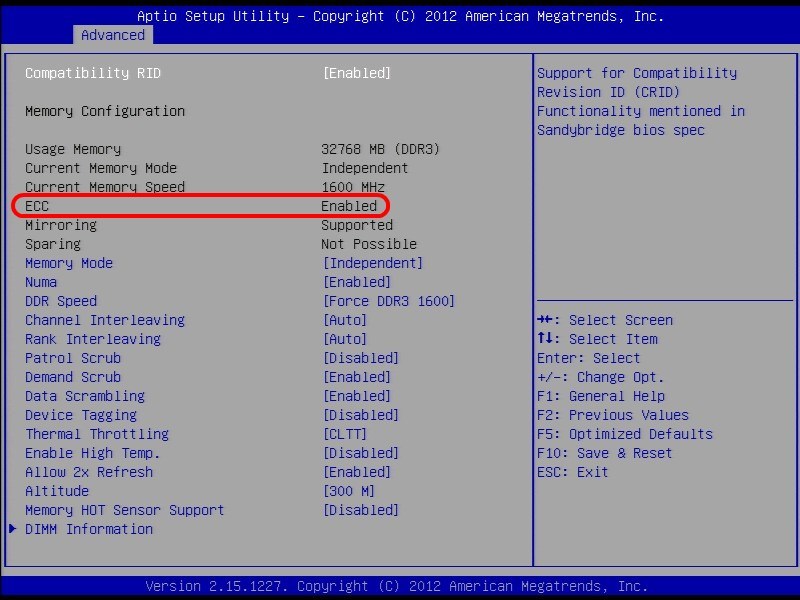This screenshot has height=600, width=800.
Task: Click F5: Optimized Defaults hint
Action: [x=625, y=434]
